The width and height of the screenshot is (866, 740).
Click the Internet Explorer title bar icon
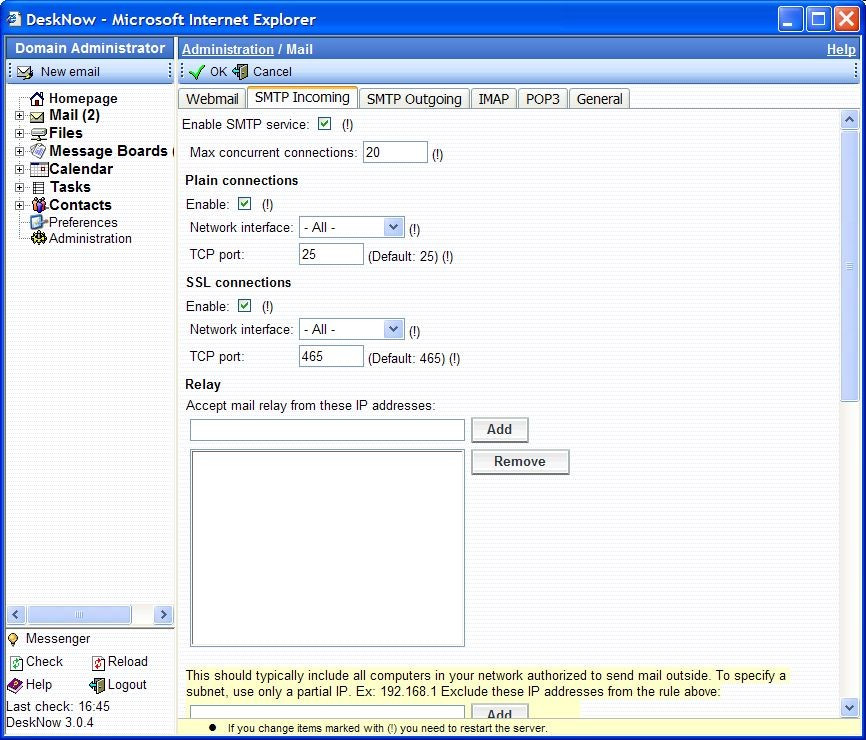pyautogui.click(x=14, y=19)
